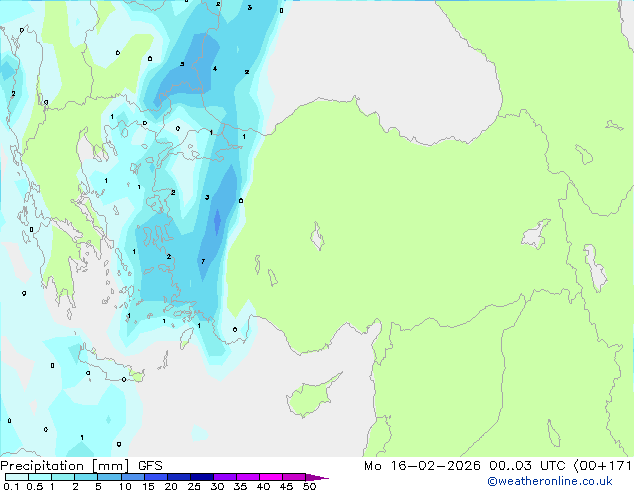634x490 pixels.
Task: Click the legend label '50'
Action: point(309,486)
